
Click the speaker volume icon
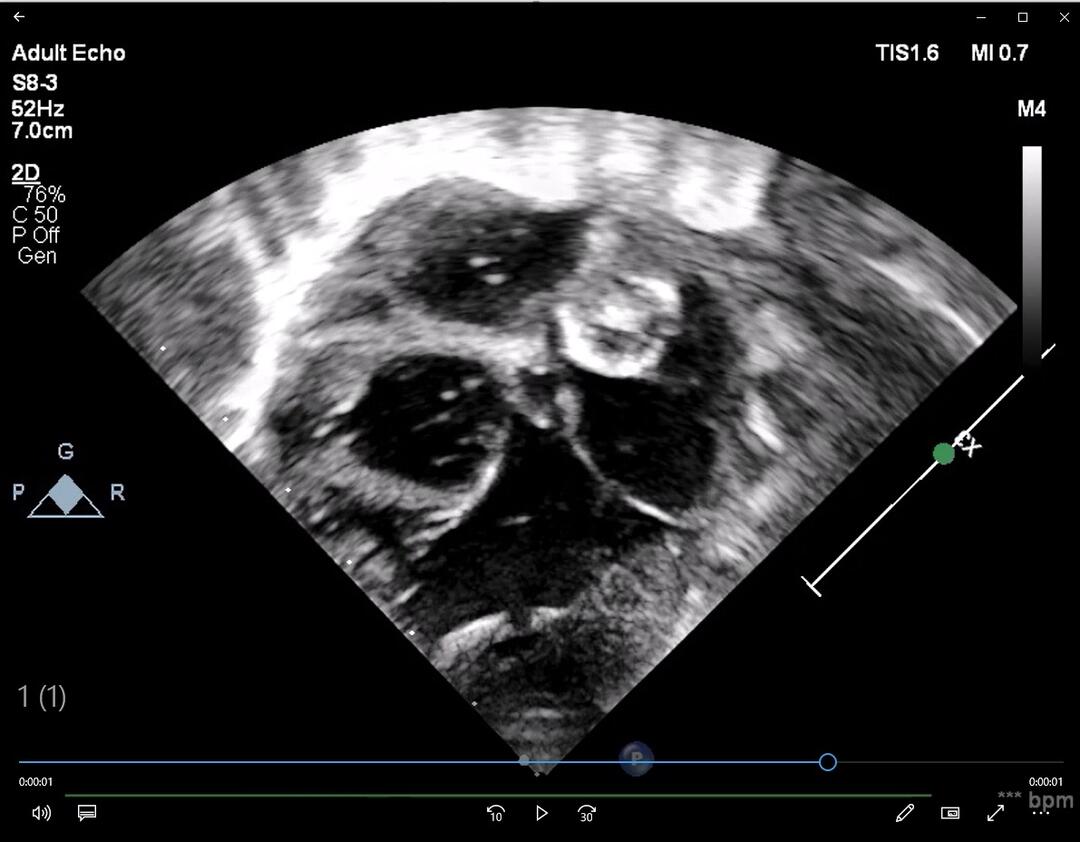coord(40,813)
